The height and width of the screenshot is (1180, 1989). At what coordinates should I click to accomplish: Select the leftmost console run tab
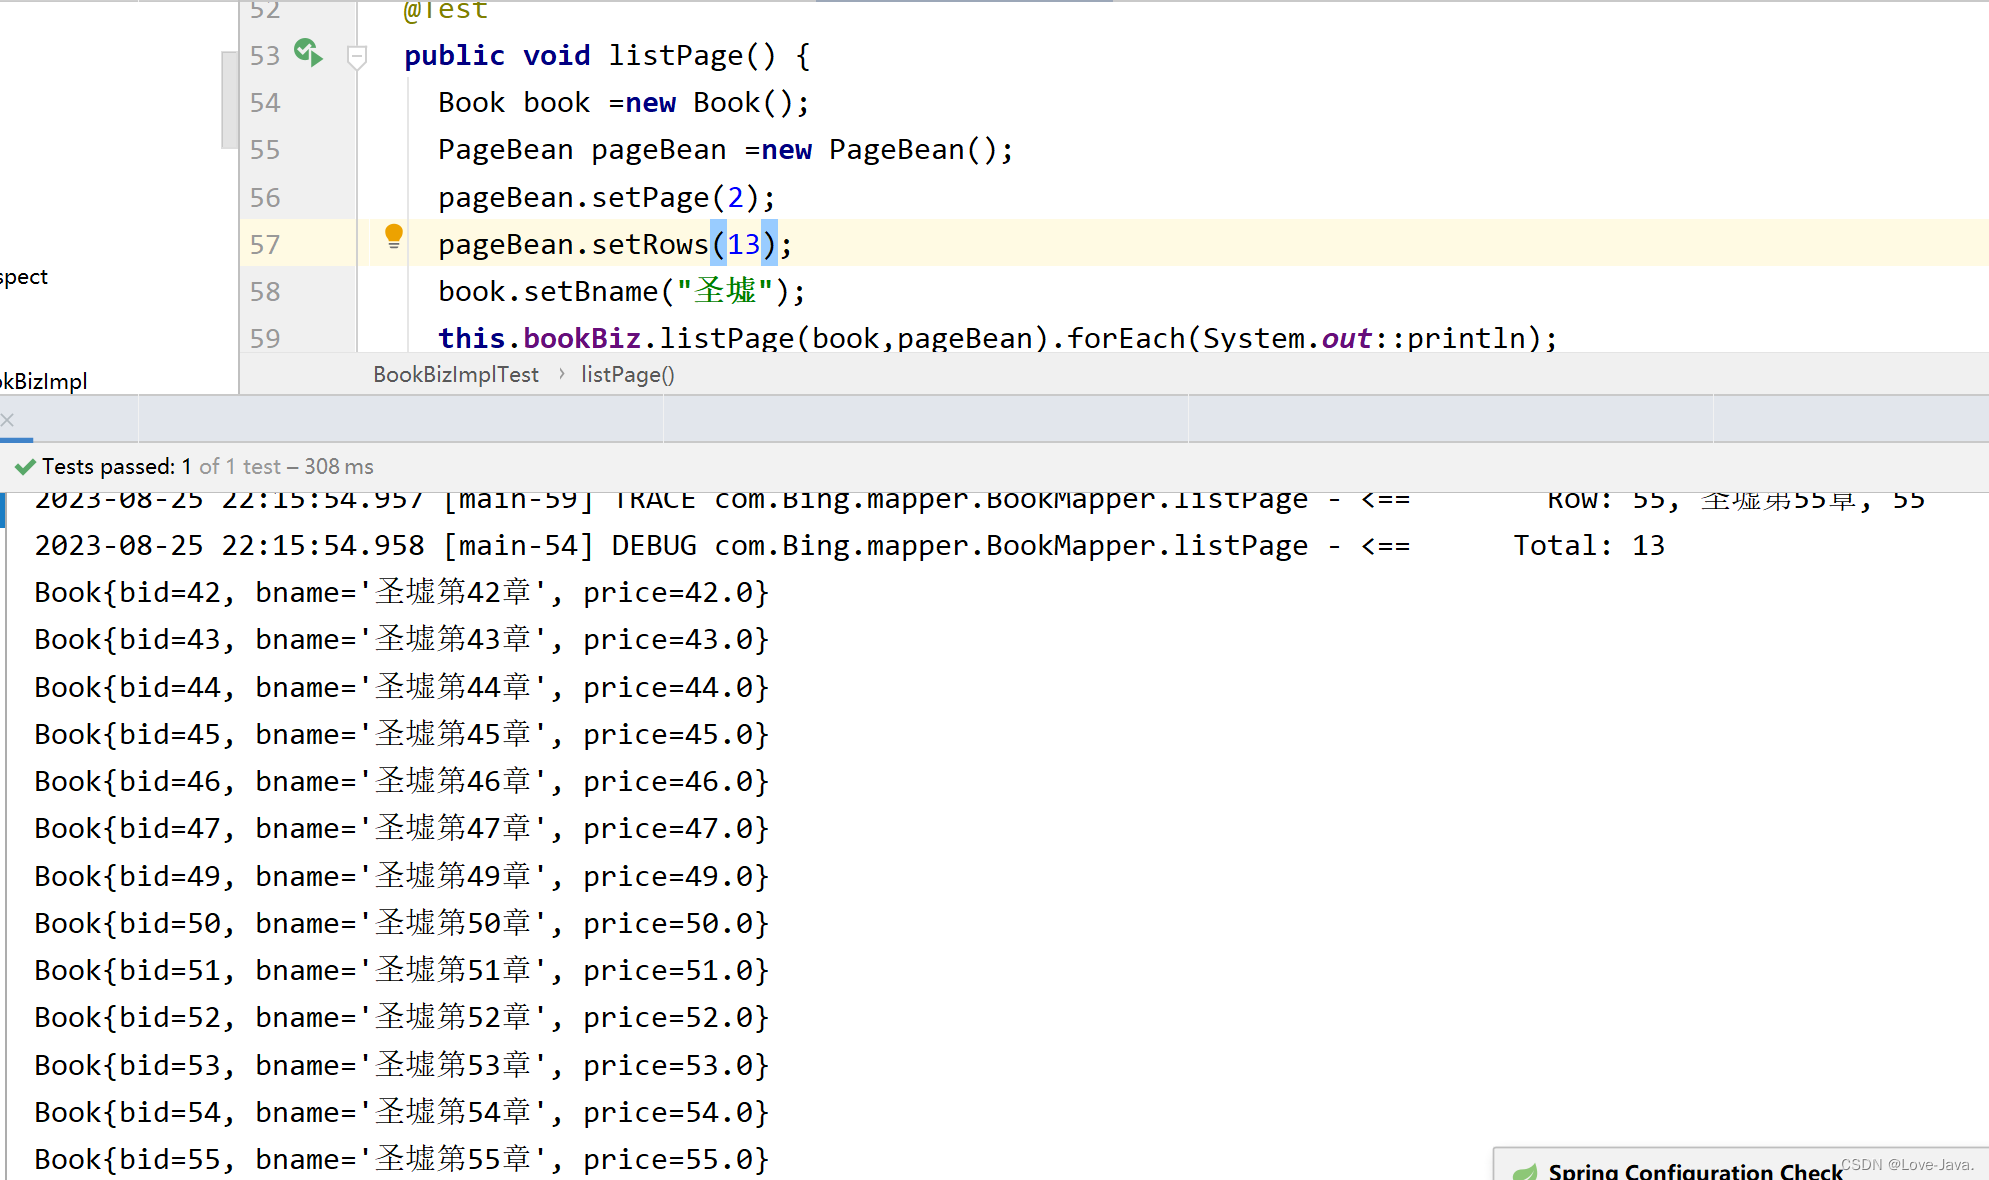[67, 419]
